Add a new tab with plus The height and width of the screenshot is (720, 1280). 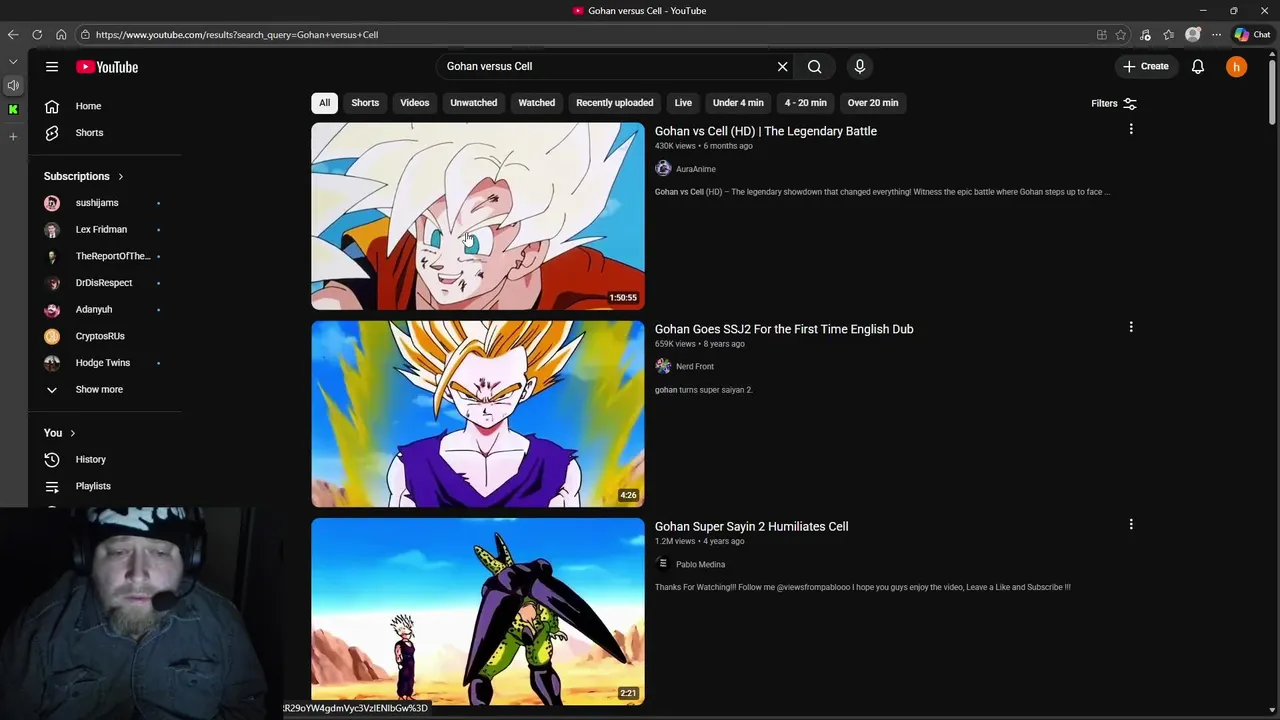(x=13, y=137)
